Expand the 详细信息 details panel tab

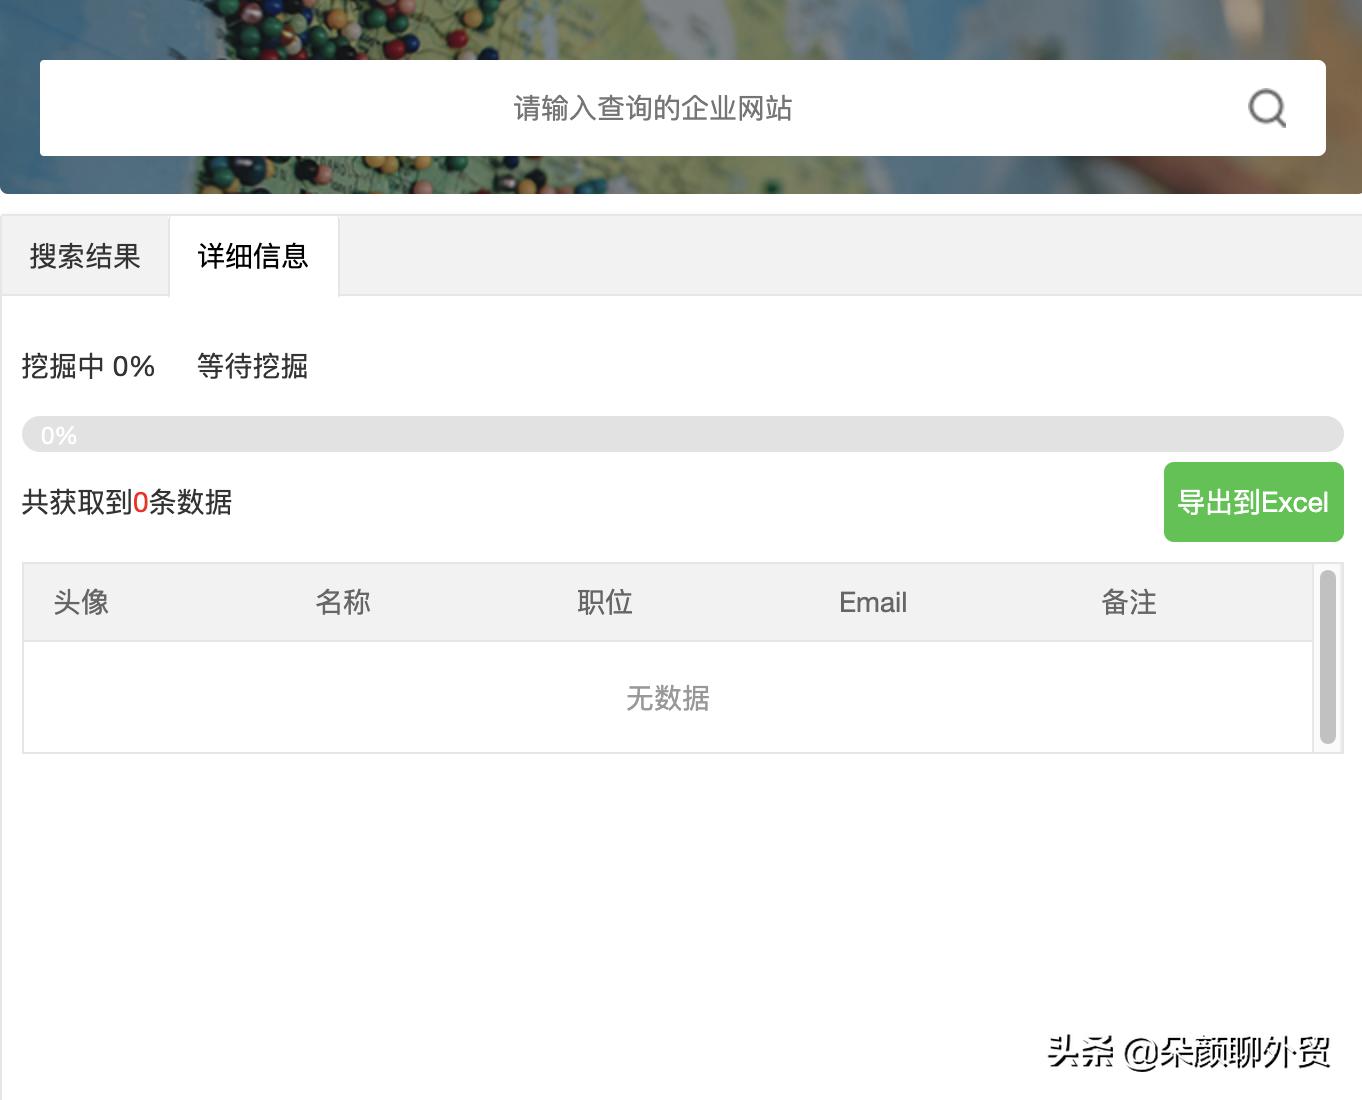click(x=253, y=256)
